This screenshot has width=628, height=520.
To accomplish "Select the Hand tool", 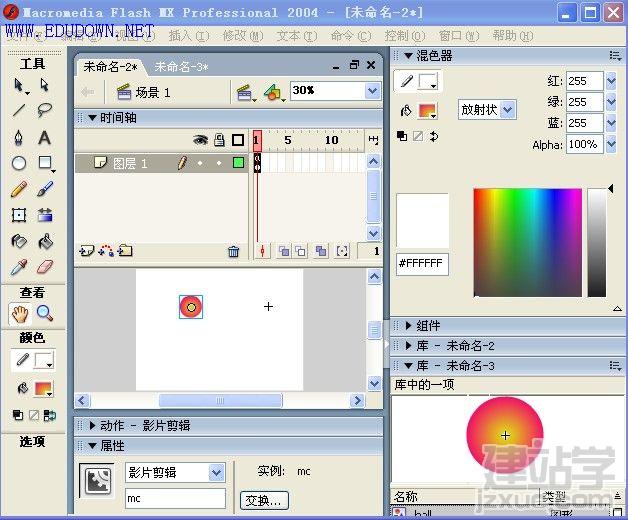I will point(19,313).
